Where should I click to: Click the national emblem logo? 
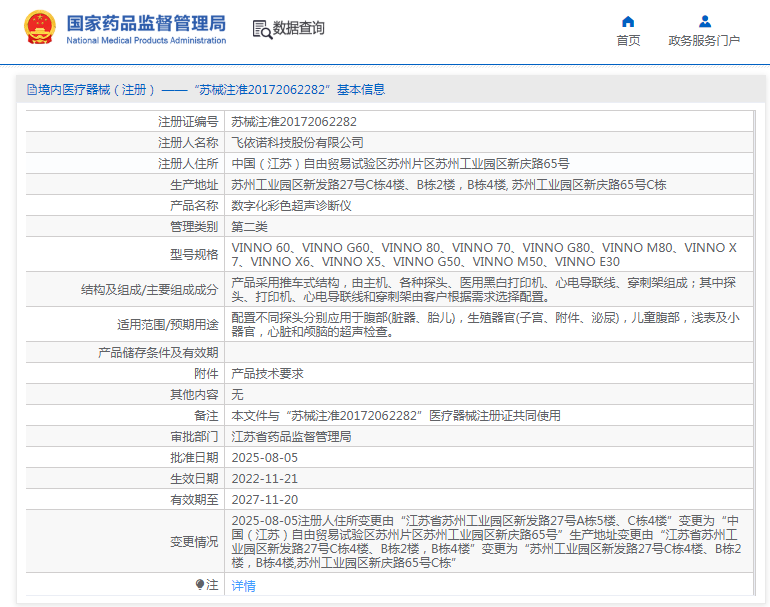click(39, 27)
